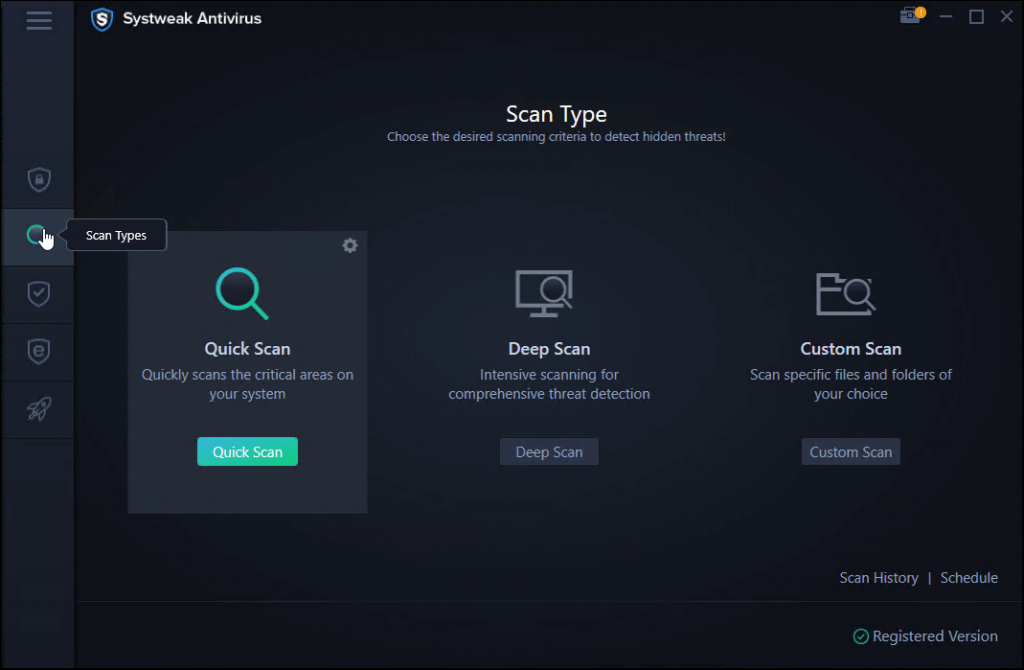Click the Deep Scan monitor icon
1024x670 pixels.
click(543, 293)
